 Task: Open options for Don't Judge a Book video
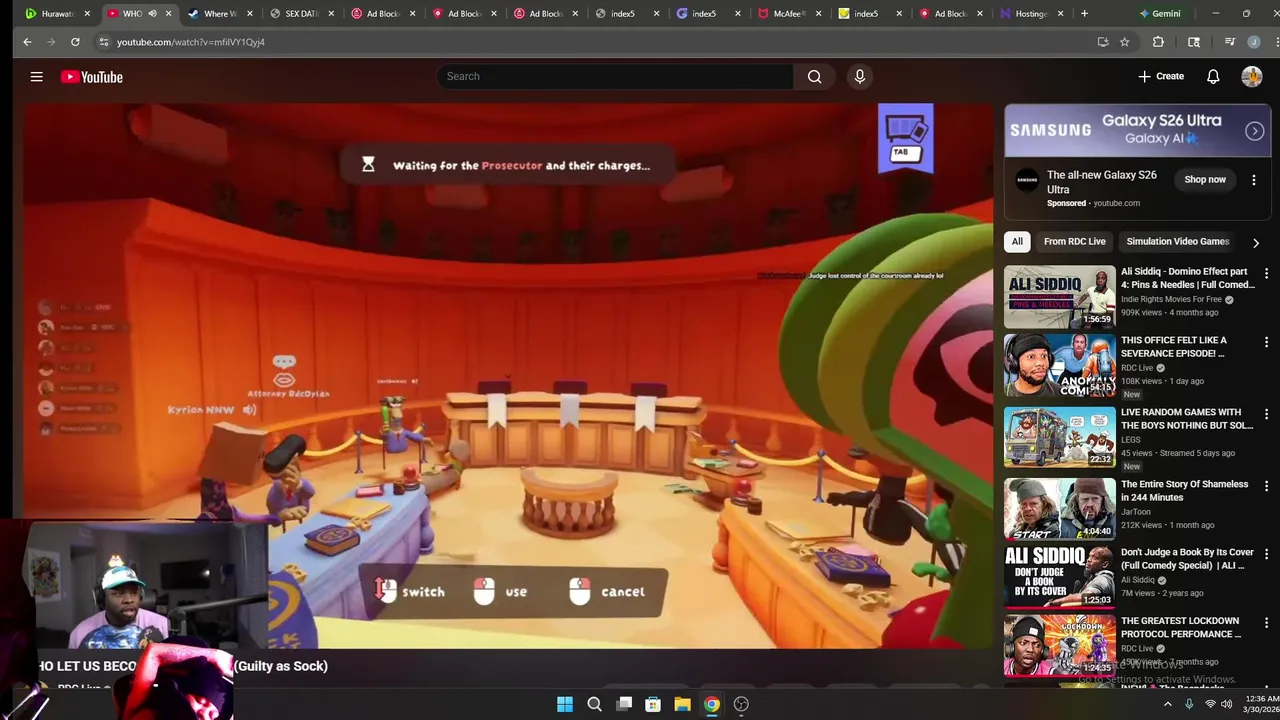click(1266, 554)
